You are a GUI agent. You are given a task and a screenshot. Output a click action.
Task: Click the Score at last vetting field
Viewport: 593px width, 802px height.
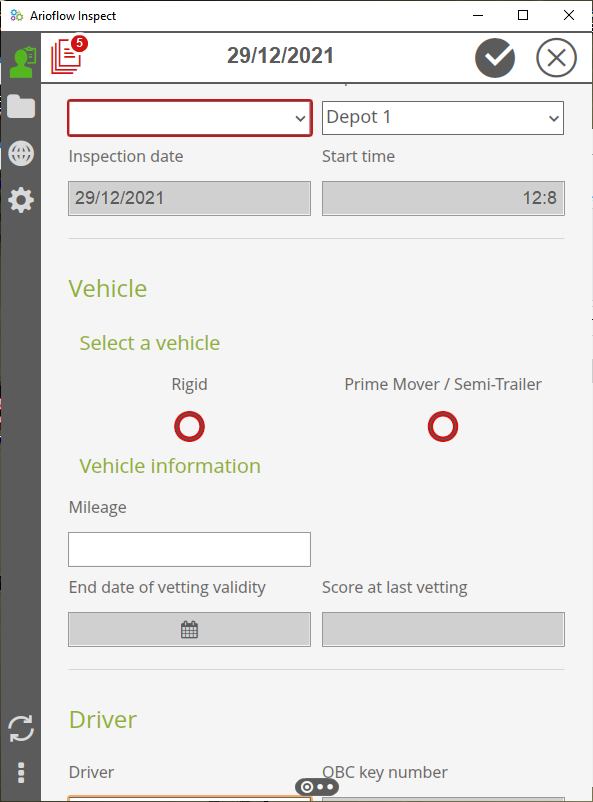[x=443, y=628]
